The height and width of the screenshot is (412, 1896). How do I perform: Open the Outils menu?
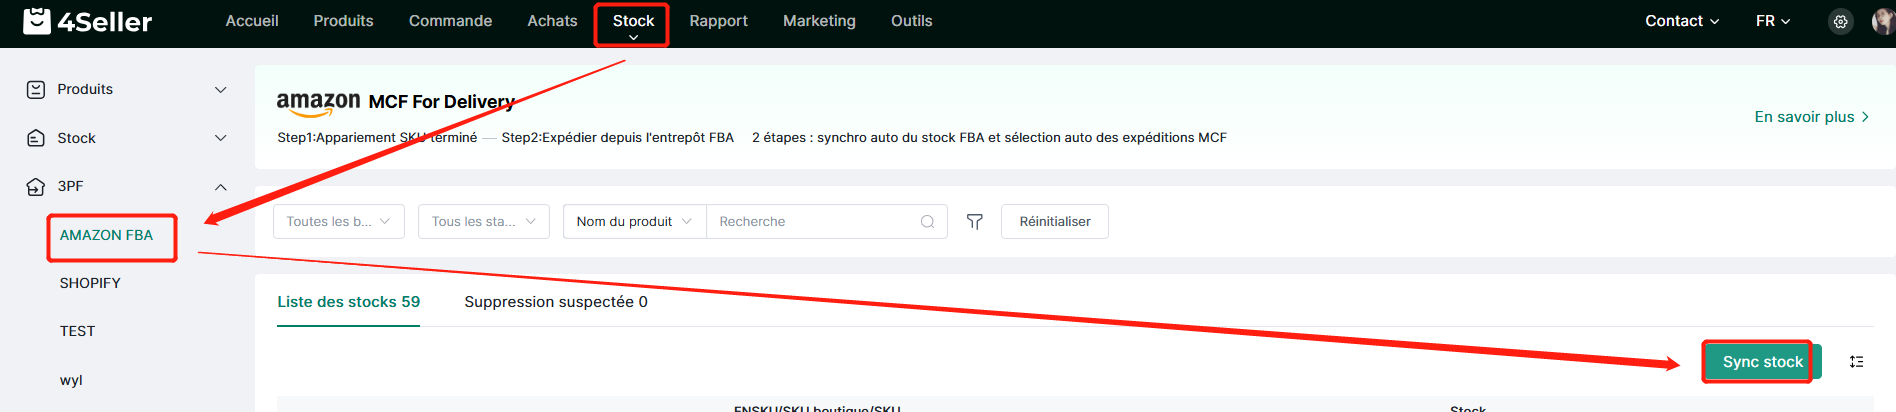tap(911, 21)
